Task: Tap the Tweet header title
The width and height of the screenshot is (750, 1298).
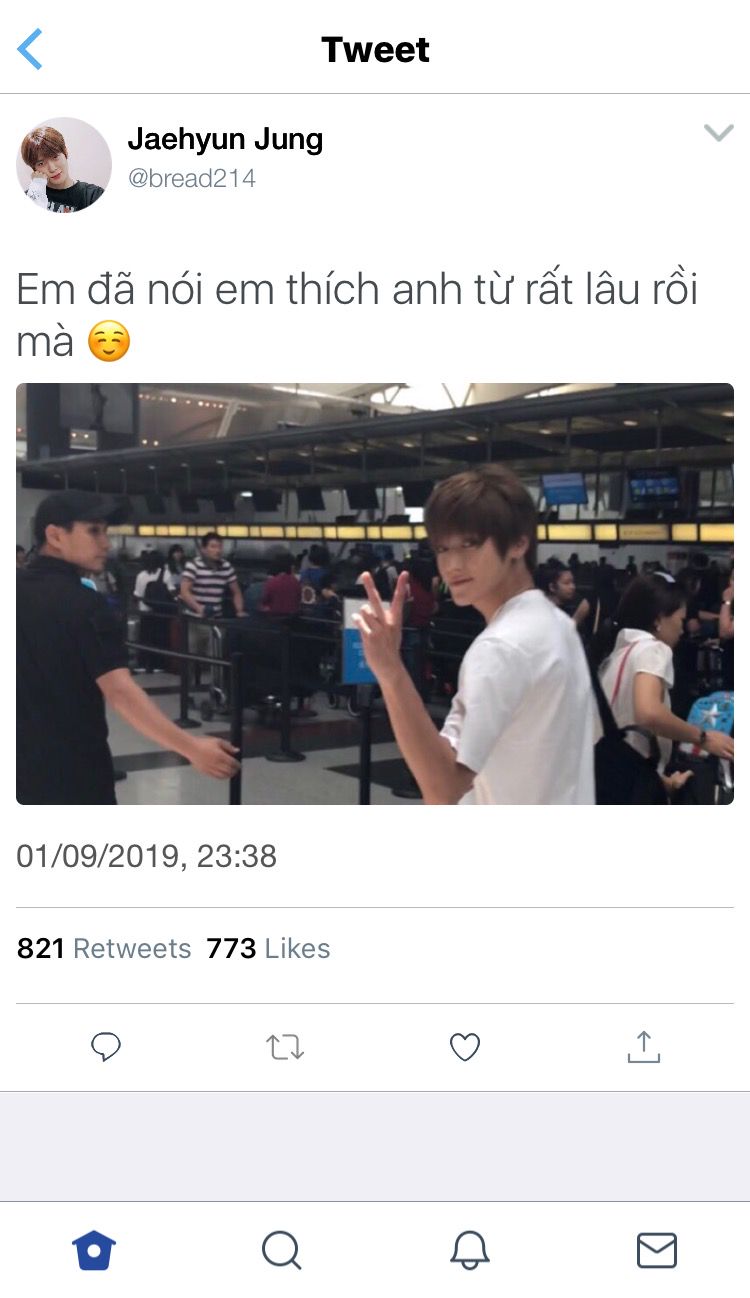Action: [x=375, y=49]
